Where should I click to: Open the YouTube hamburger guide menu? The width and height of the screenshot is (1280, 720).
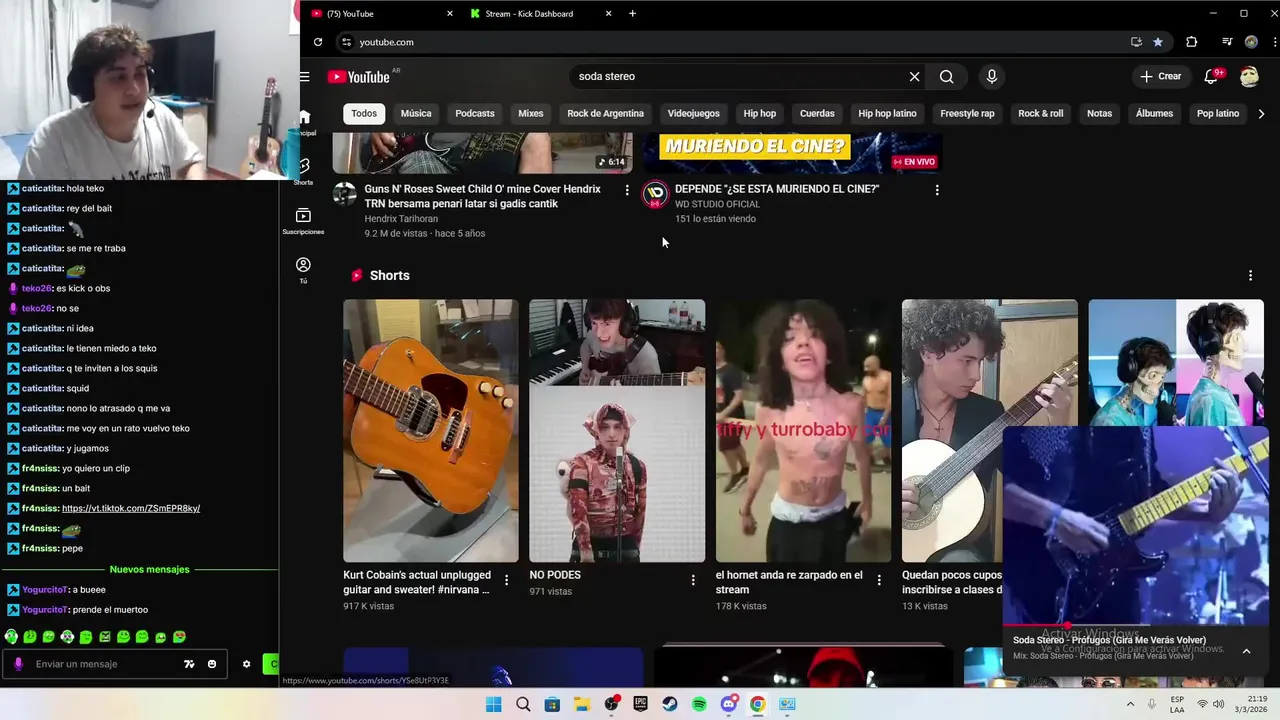tap(304, 77)
